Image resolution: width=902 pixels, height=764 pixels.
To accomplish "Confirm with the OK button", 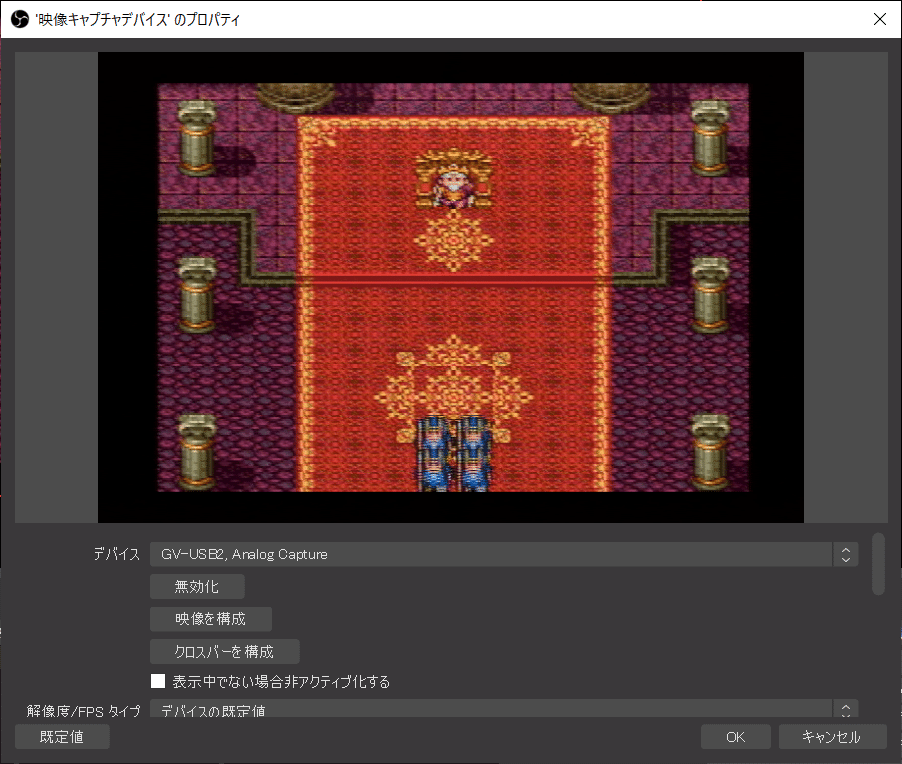I will (735, 736).
